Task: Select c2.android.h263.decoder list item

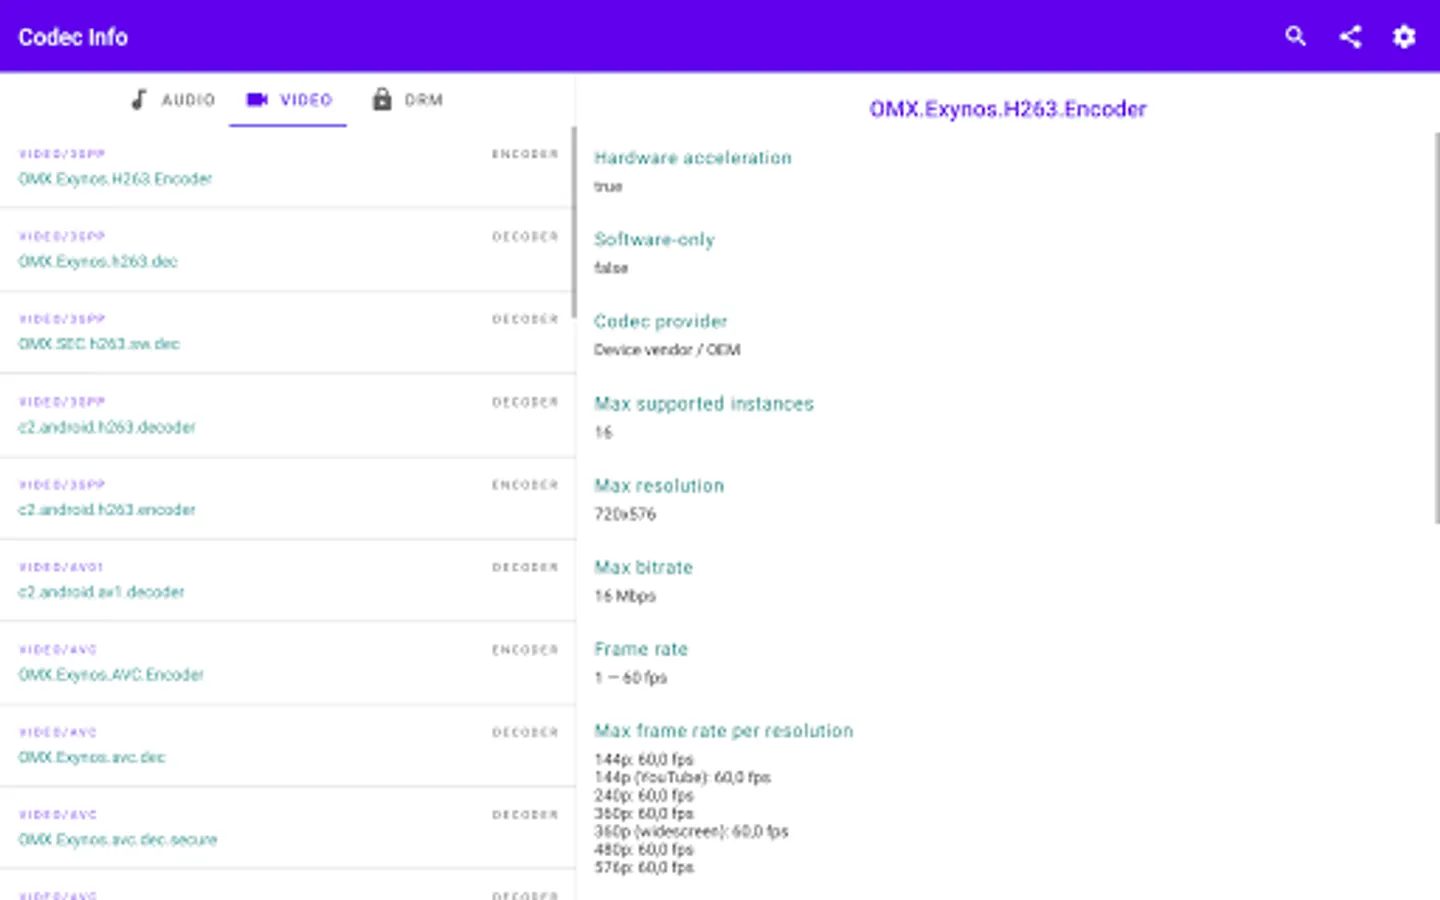Action: 287,416
